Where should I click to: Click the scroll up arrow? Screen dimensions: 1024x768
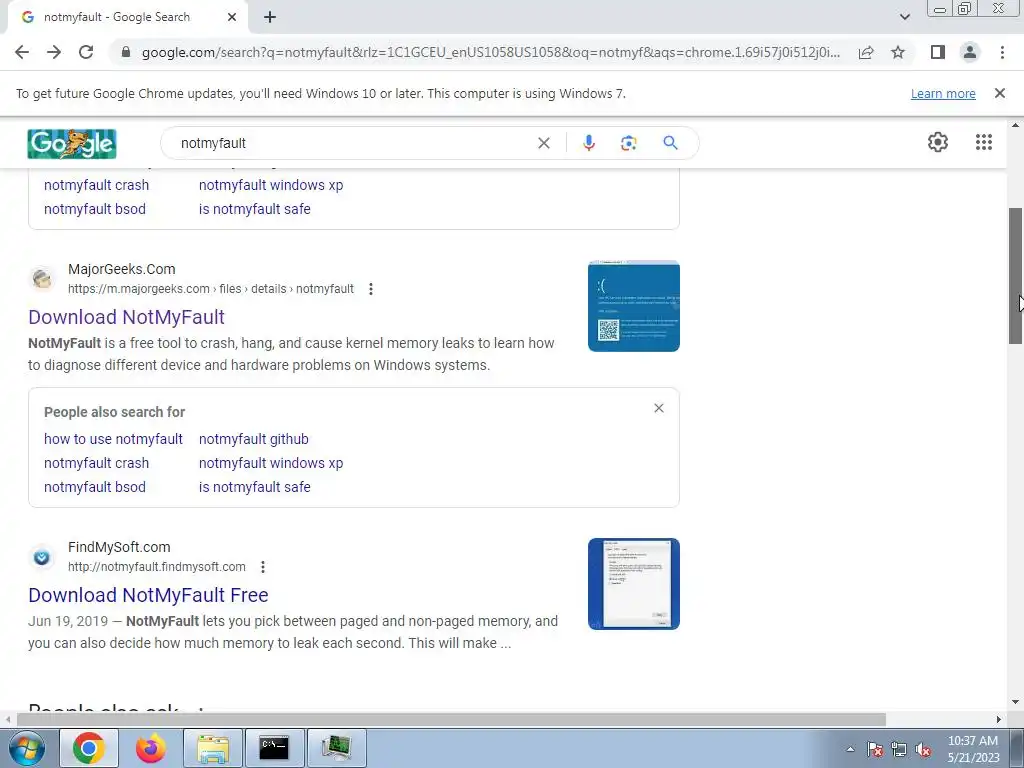tap(1015, 125)
